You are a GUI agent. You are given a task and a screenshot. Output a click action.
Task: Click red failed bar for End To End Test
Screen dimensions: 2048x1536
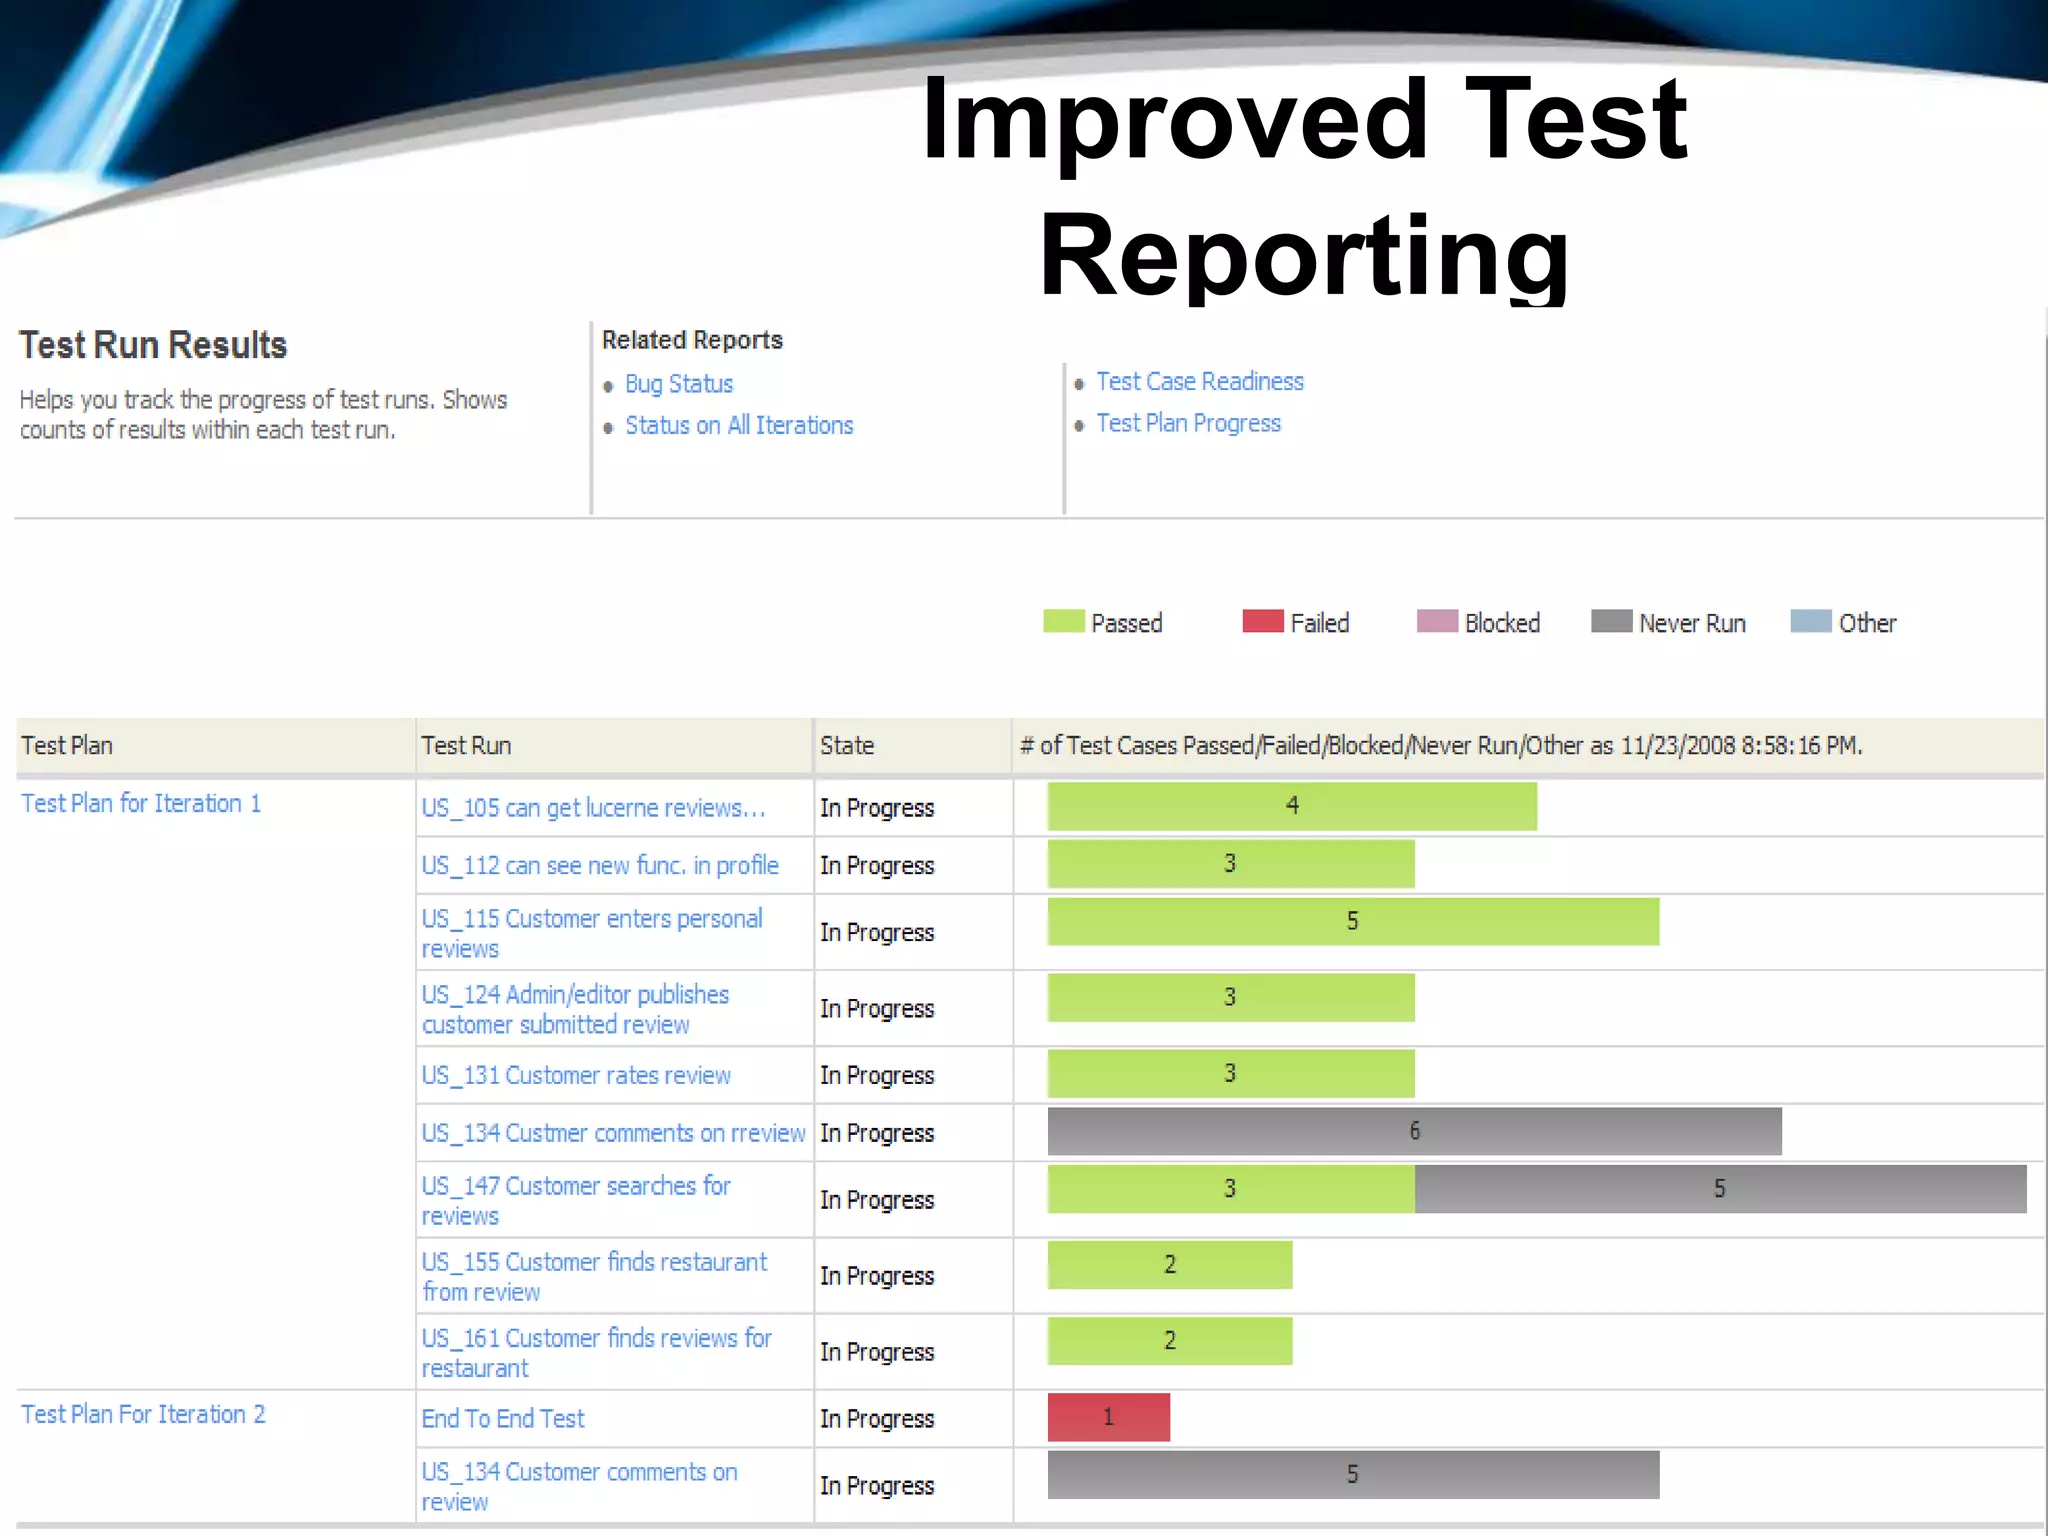pyautogui.click(x=1108, y=1417)
